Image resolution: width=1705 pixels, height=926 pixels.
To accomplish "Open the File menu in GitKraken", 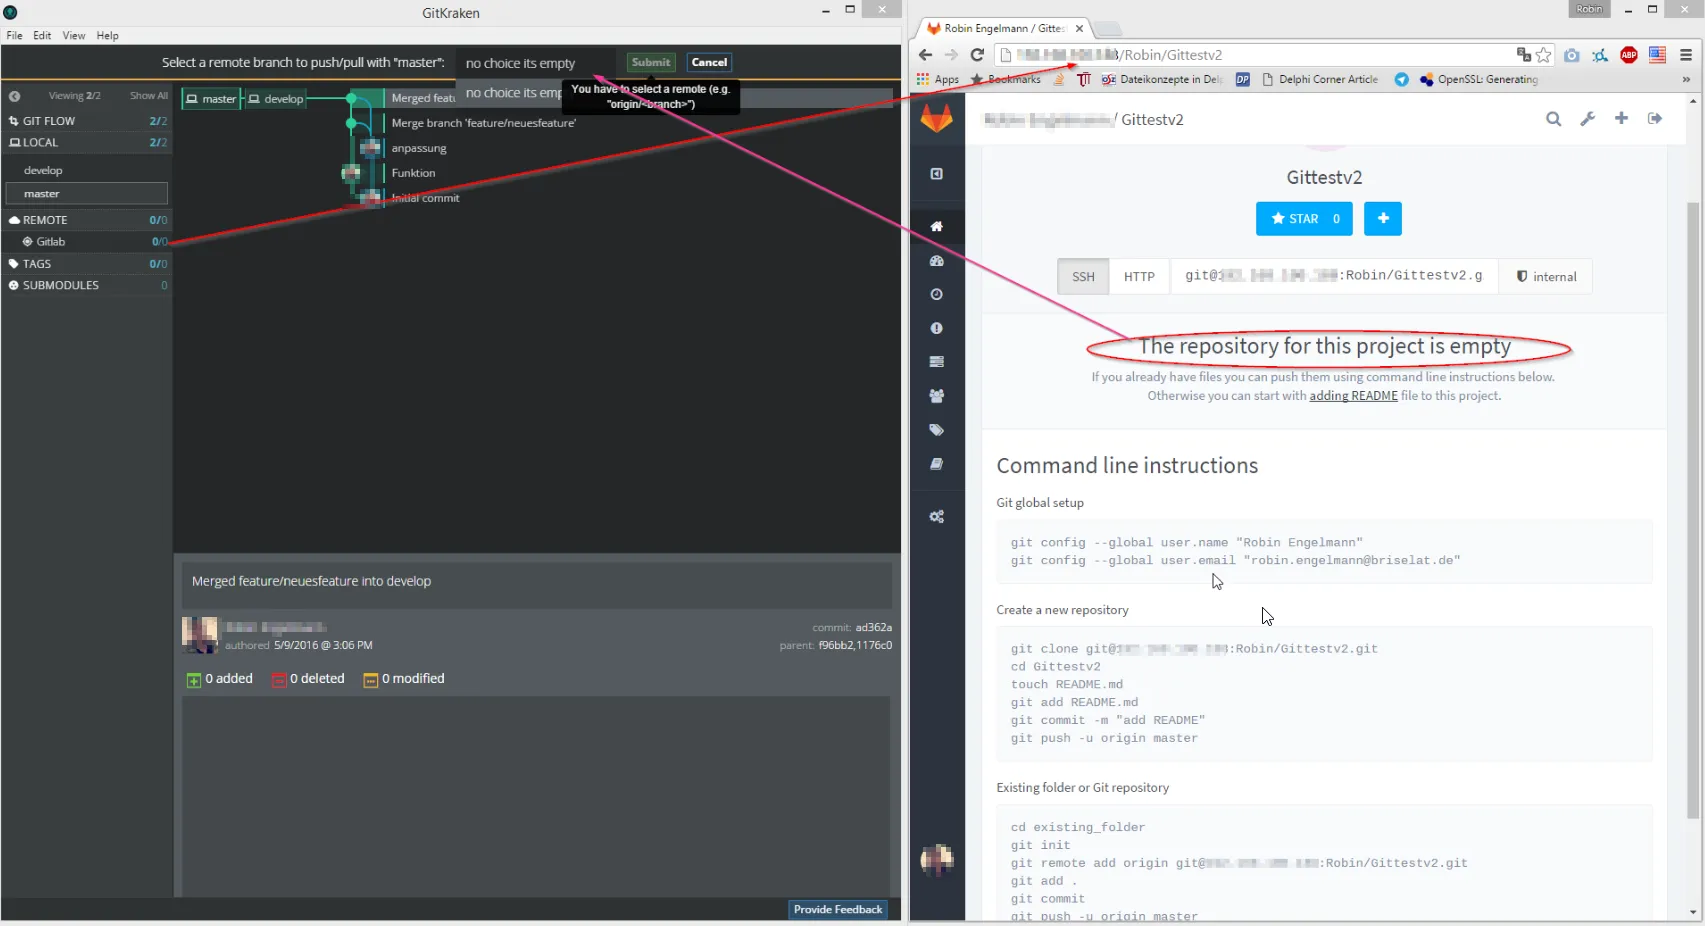I will pos(14,36).
